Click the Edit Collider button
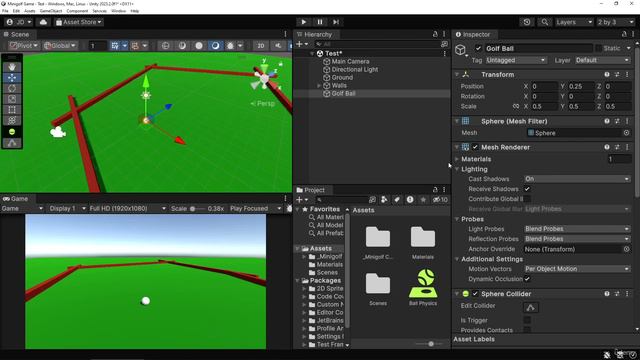The image size is (640, 360). [531, 307]
